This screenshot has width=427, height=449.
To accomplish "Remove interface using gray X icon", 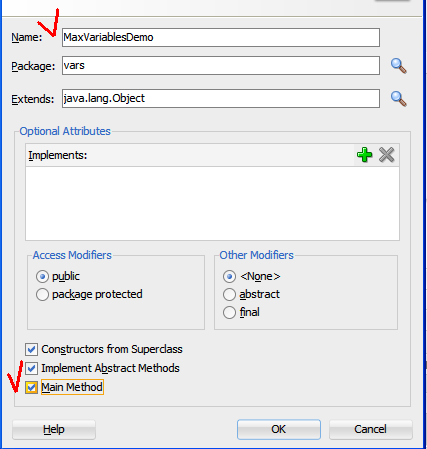I will click(x=387, y=155).
